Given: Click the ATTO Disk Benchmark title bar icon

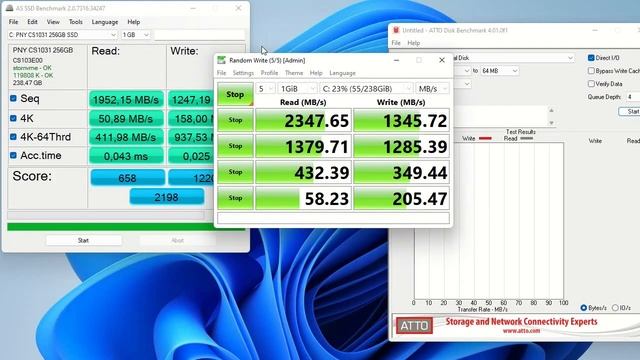Looking at the screenshot, I should click(x=396, y=30).
